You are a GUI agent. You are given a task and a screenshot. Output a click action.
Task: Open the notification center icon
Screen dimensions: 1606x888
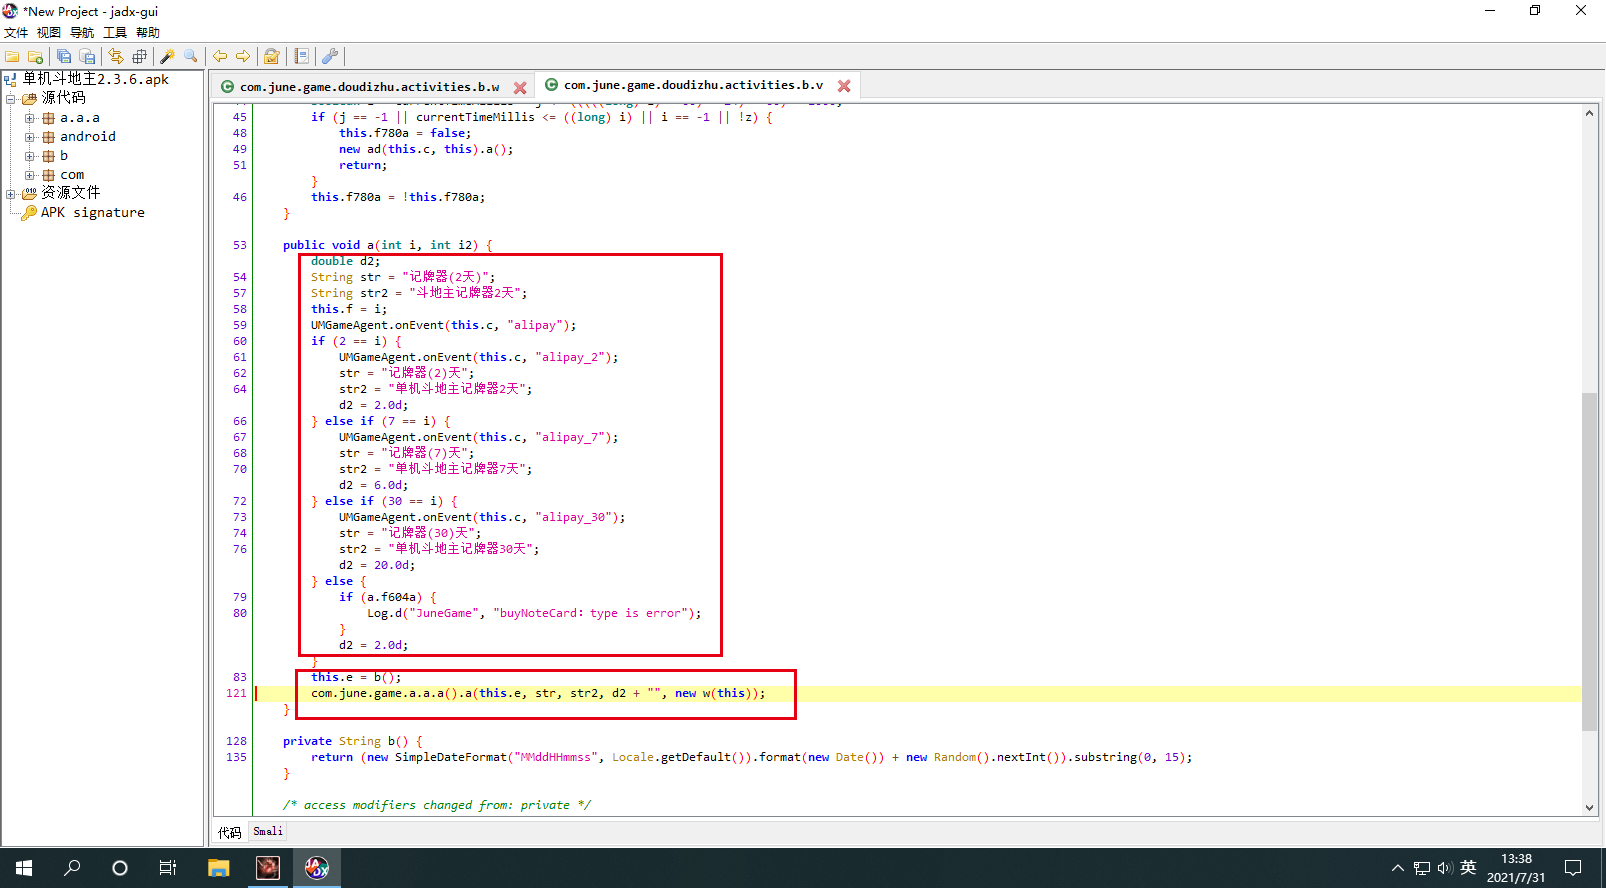click(1573, 868)
